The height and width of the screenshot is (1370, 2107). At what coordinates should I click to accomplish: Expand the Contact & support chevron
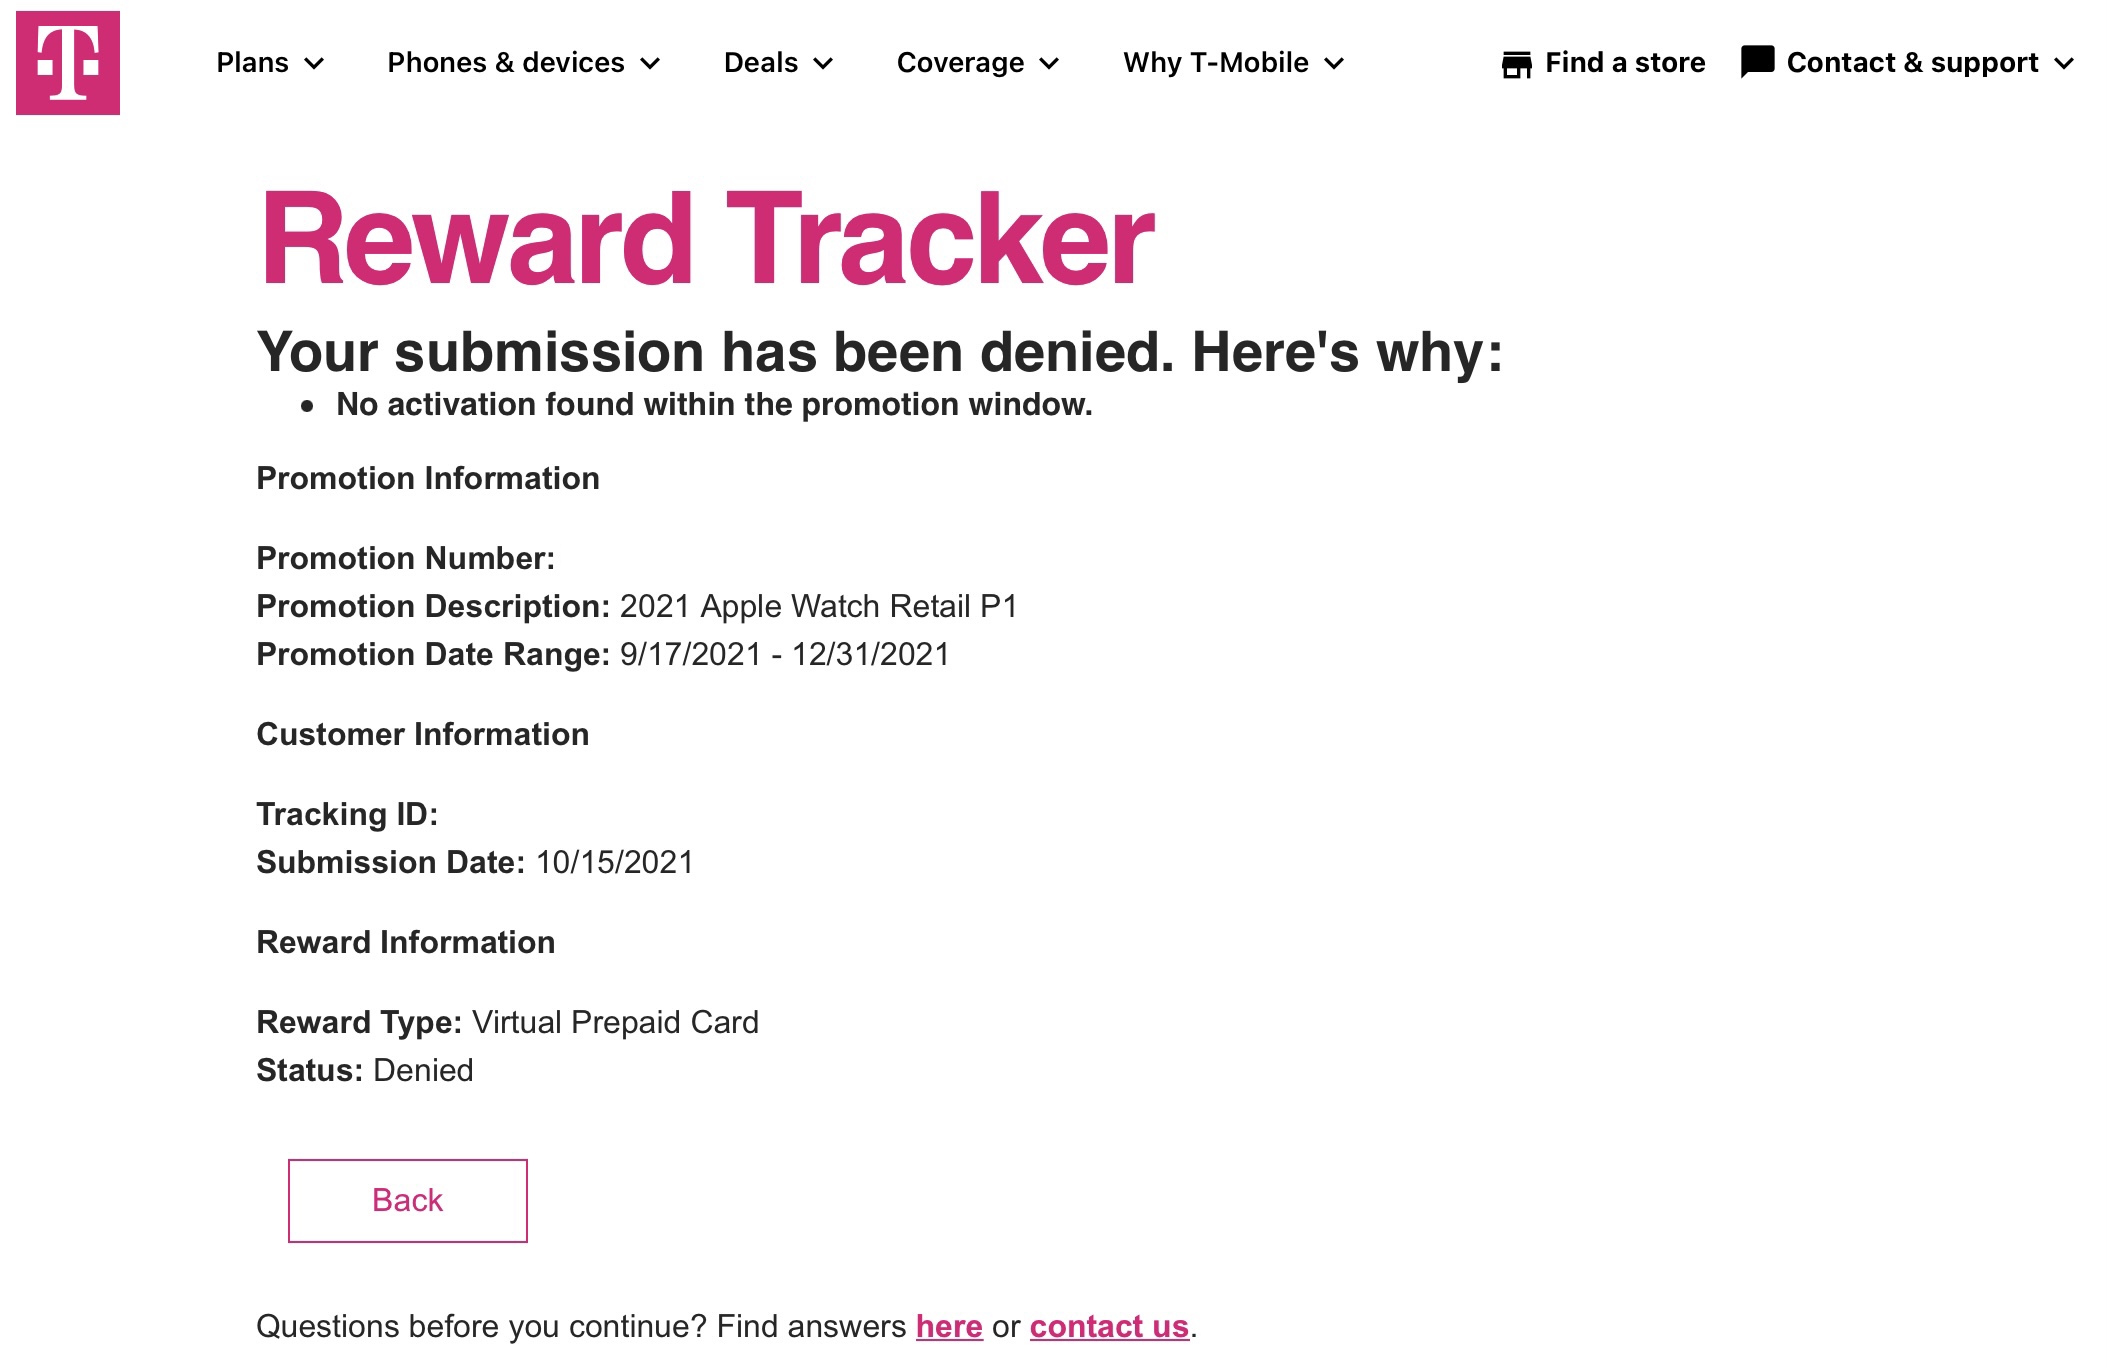coord(2064,64)
